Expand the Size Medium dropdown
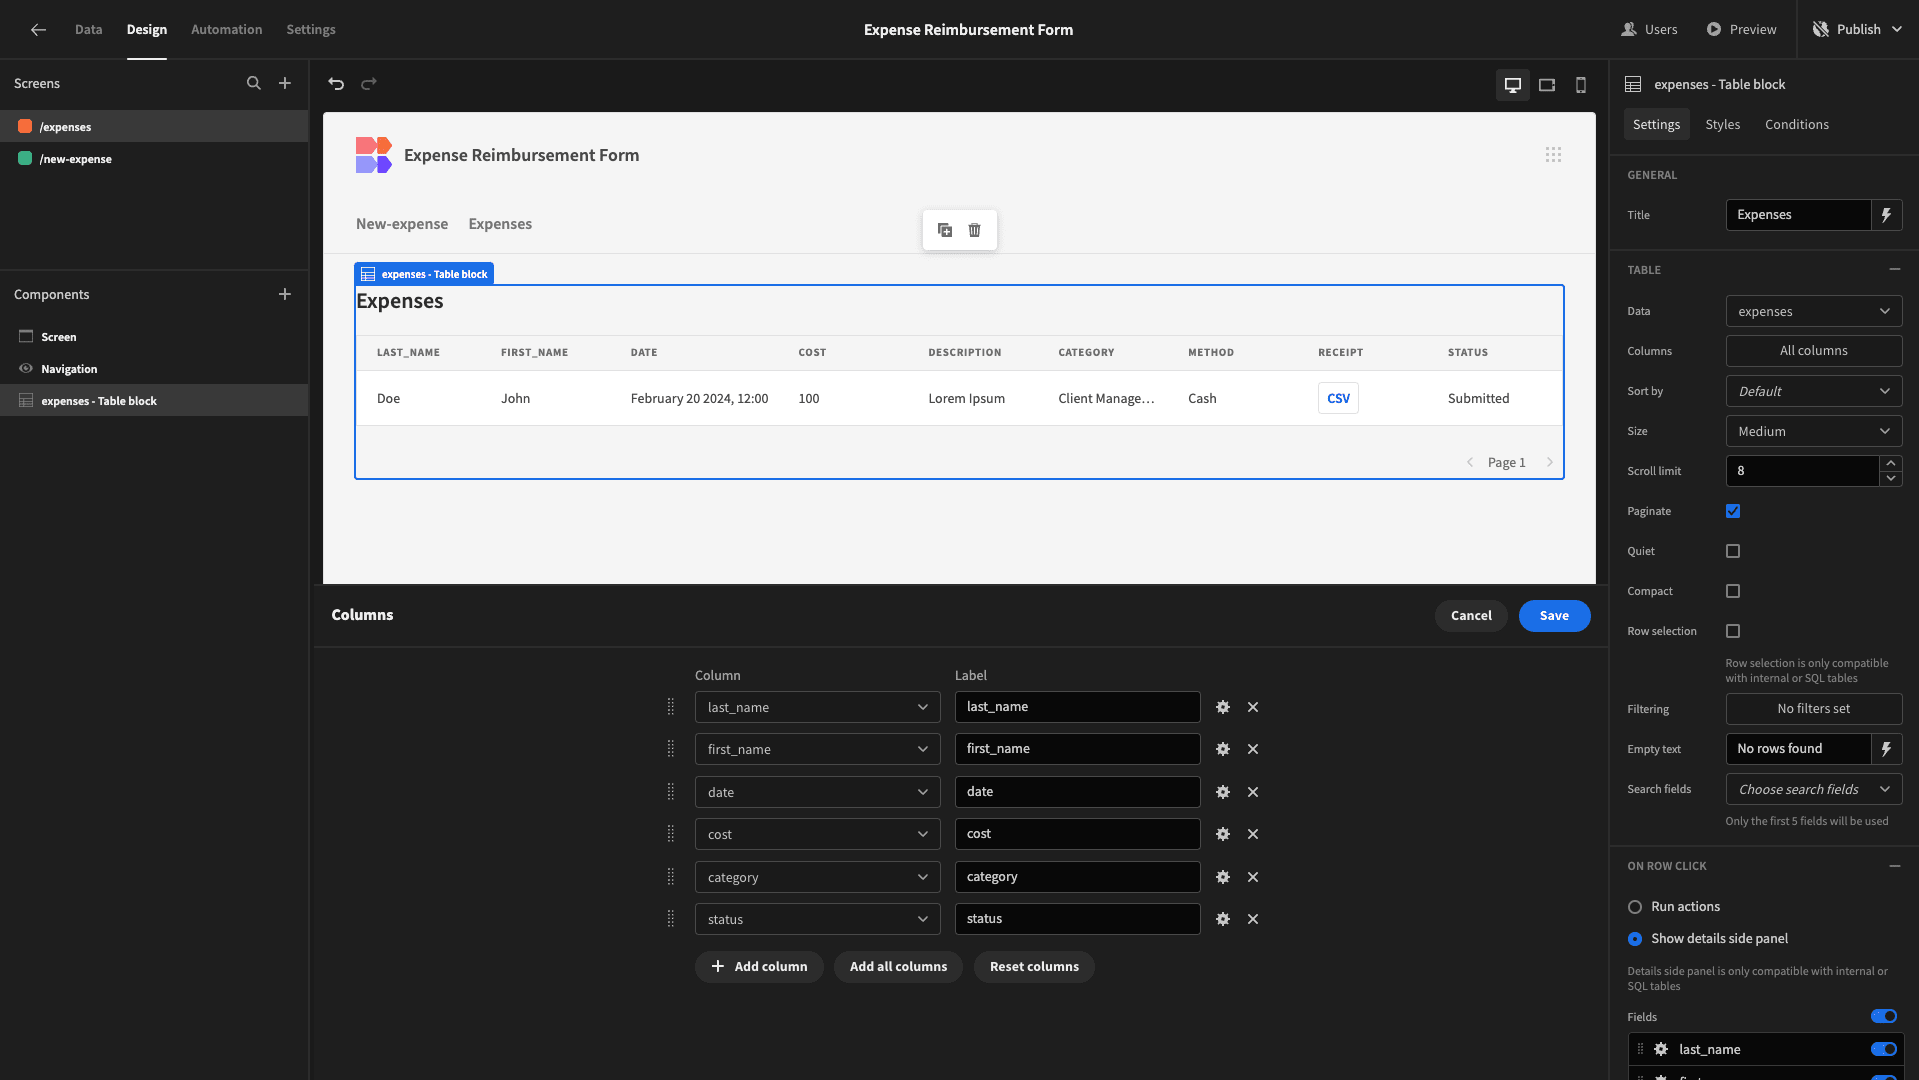Image resolution: width=1919 pixels, height=1080 pixels. (1814, 431)
